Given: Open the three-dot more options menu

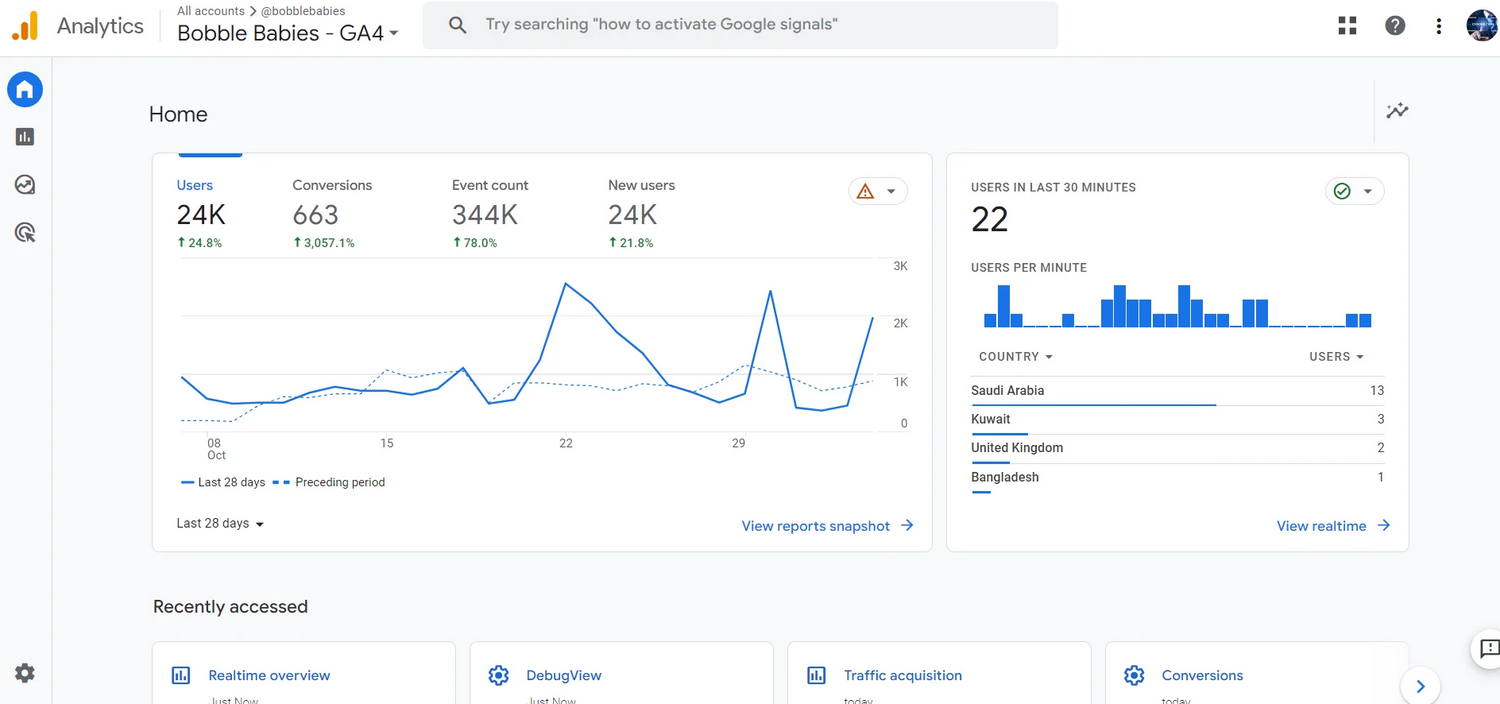Looking at the screenshot, I should click(1439, 26).
